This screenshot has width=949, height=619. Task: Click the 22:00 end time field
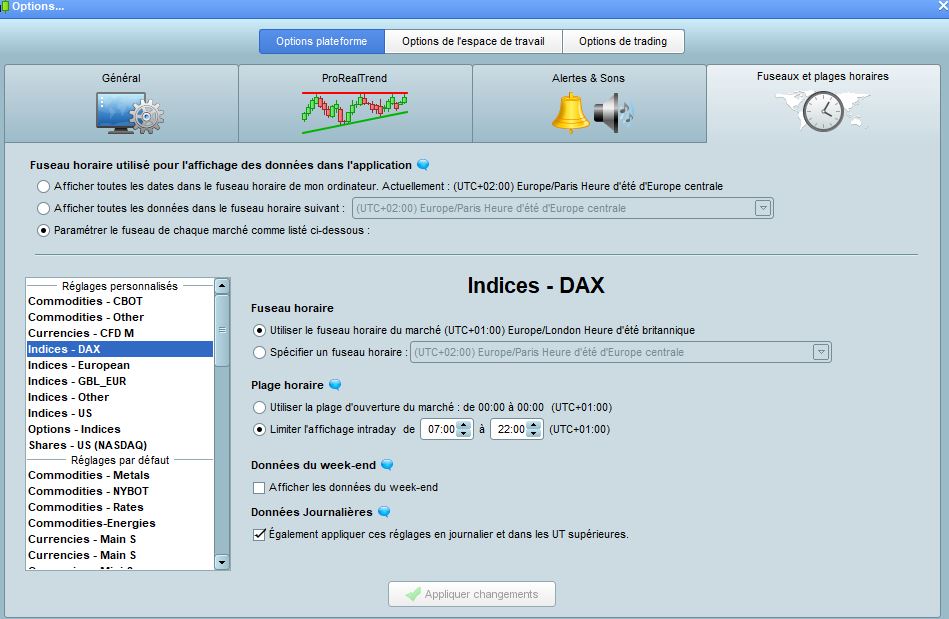pyautogui.click(x=510, y=429)
